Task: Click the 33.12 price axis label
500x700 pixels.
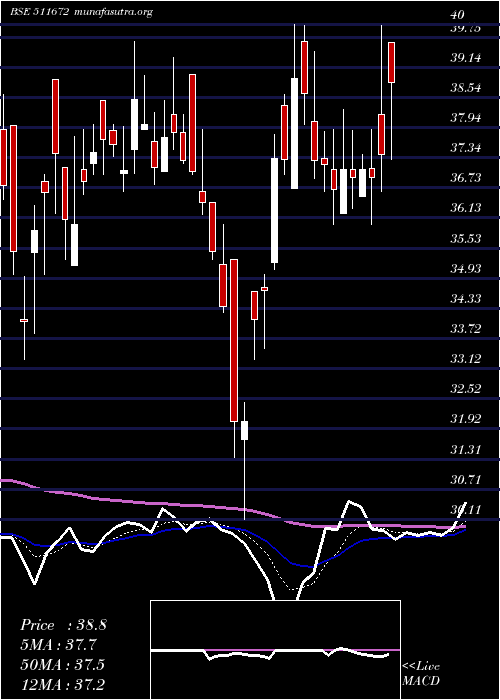Action: tap(465, 358)
